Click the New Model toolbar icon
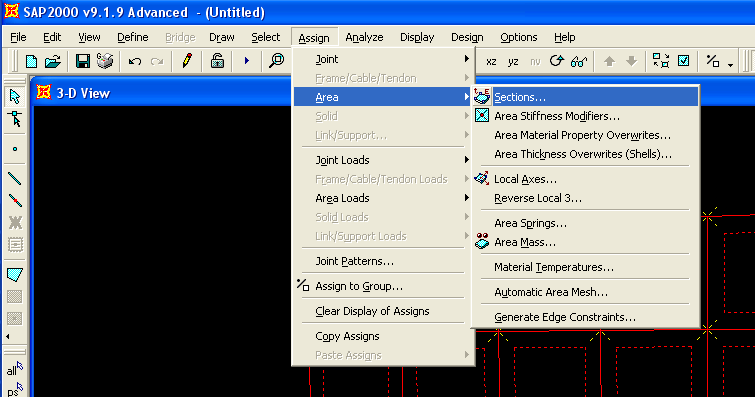 (x=32, y=61)
